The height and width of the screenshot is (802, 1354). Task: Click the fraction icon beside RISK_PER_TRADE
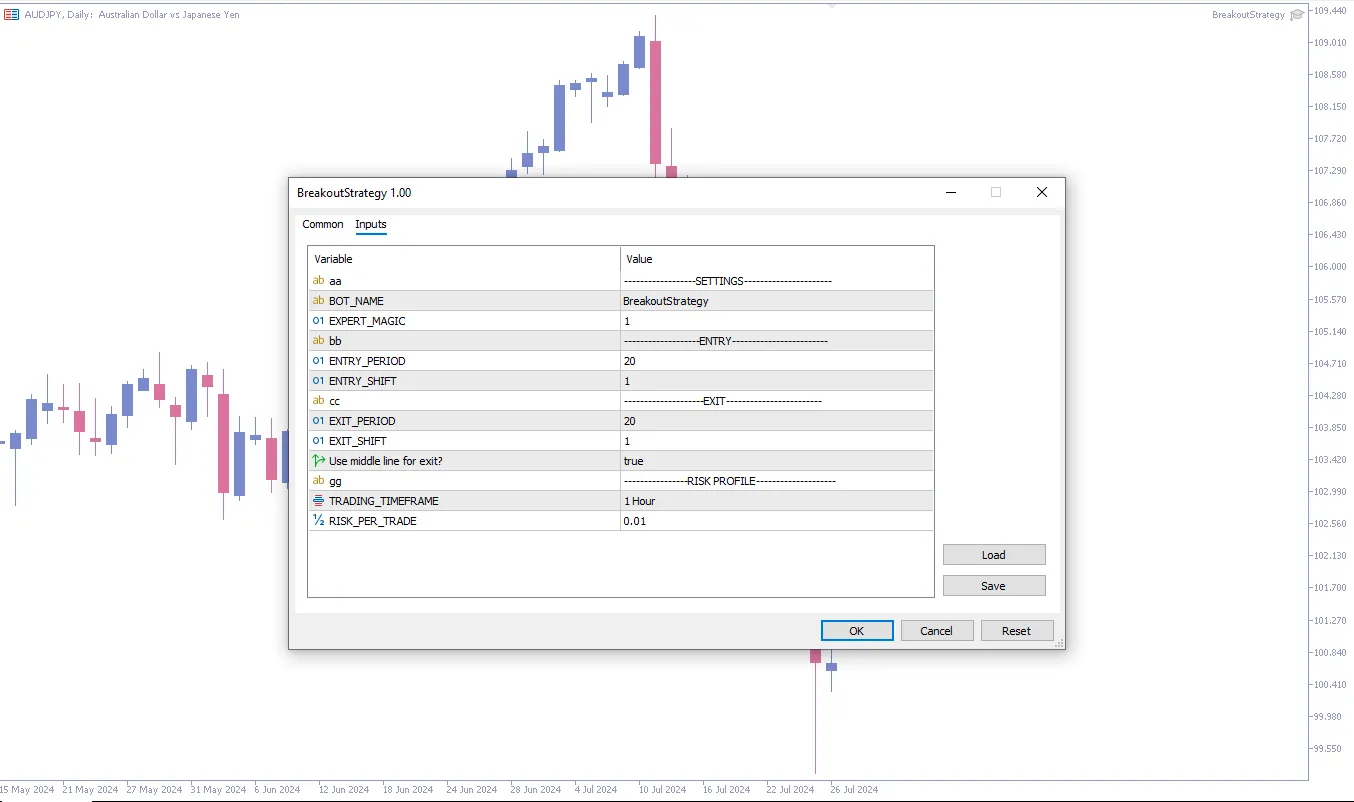coord(318,521)
